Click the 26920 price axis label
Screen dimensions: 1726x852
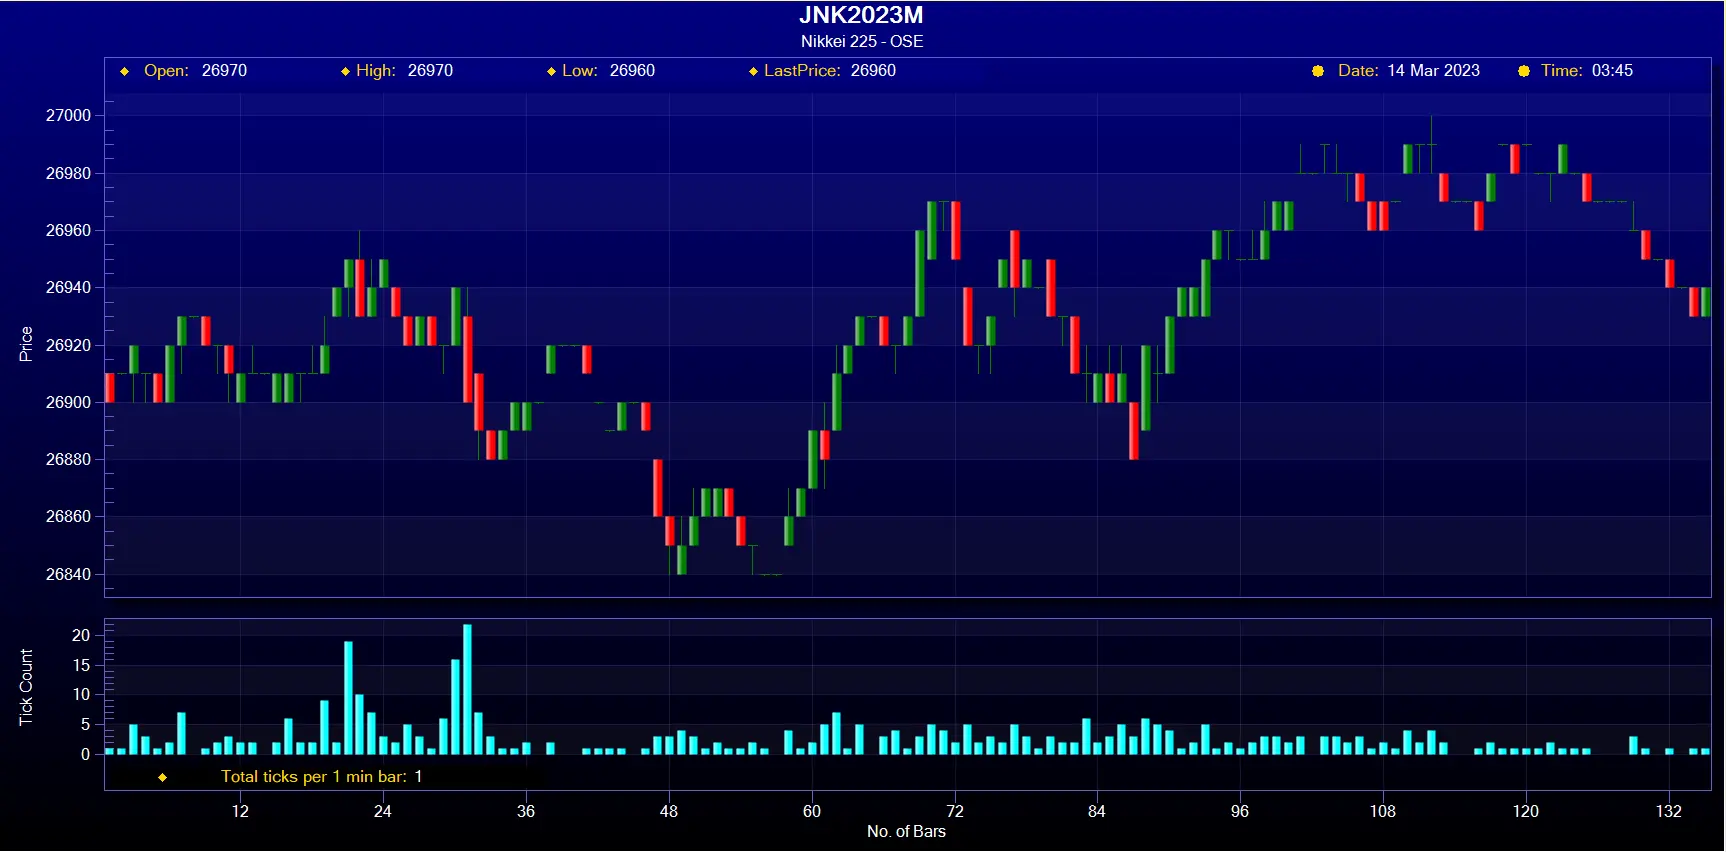point(68,345)
